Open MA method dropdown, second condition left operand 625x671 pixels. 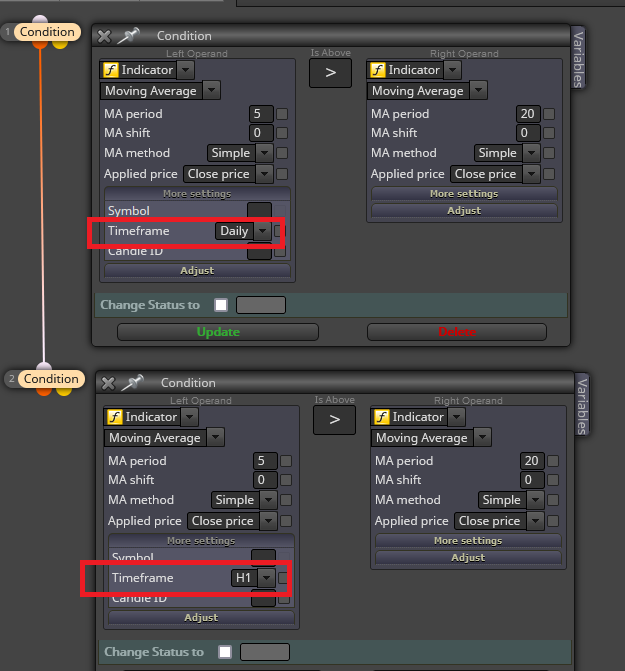click(268, 500)
